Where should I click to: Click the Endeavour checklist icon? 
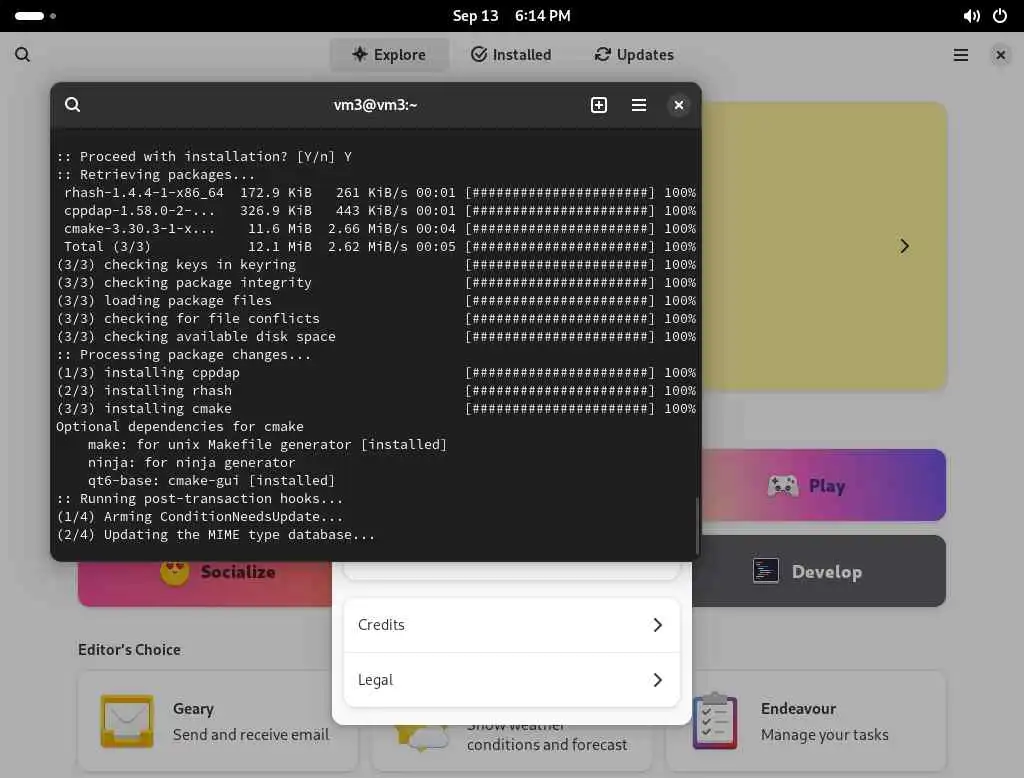714,721
